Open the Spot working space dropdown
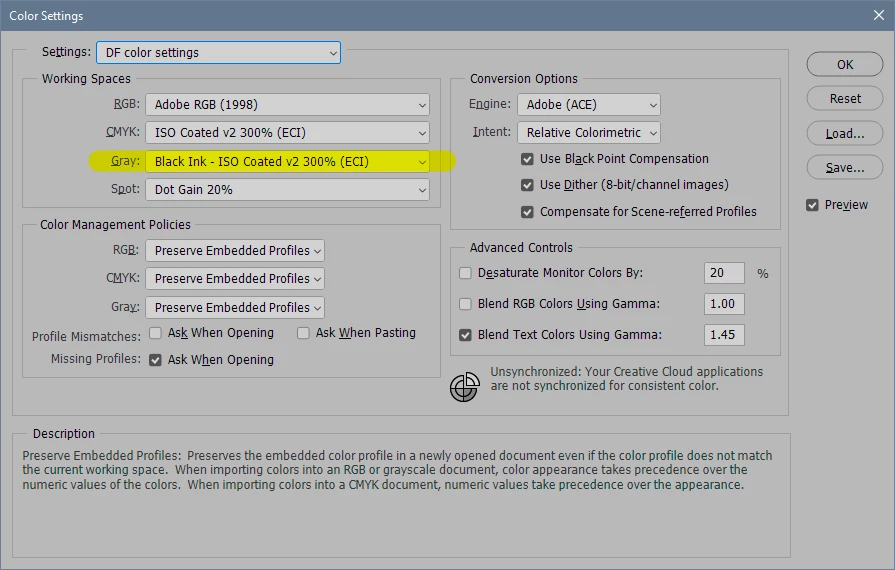895x570 pixels. tap(288, 190)
